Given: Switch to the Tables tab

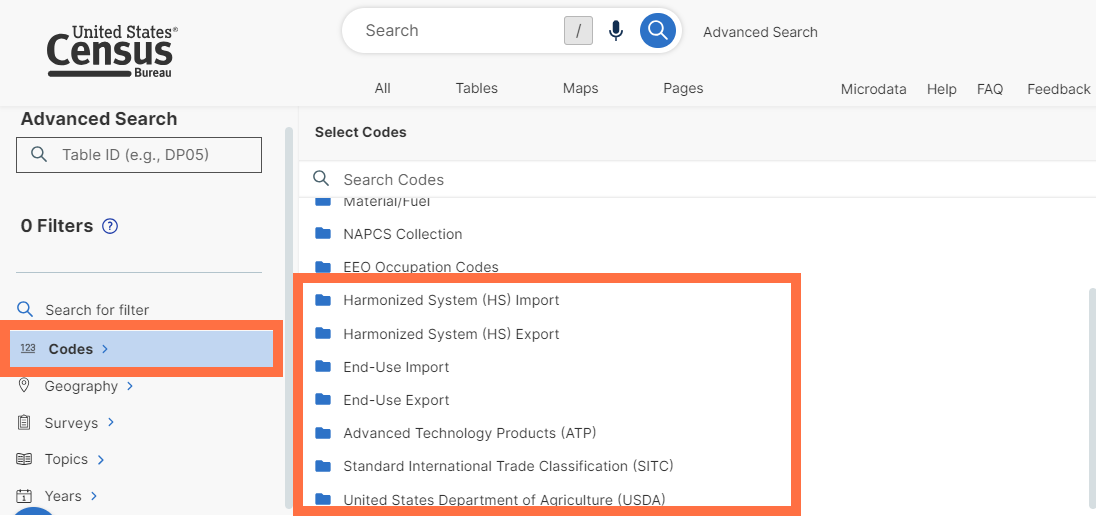Looking at the screenshot, I should pos(477,88).
